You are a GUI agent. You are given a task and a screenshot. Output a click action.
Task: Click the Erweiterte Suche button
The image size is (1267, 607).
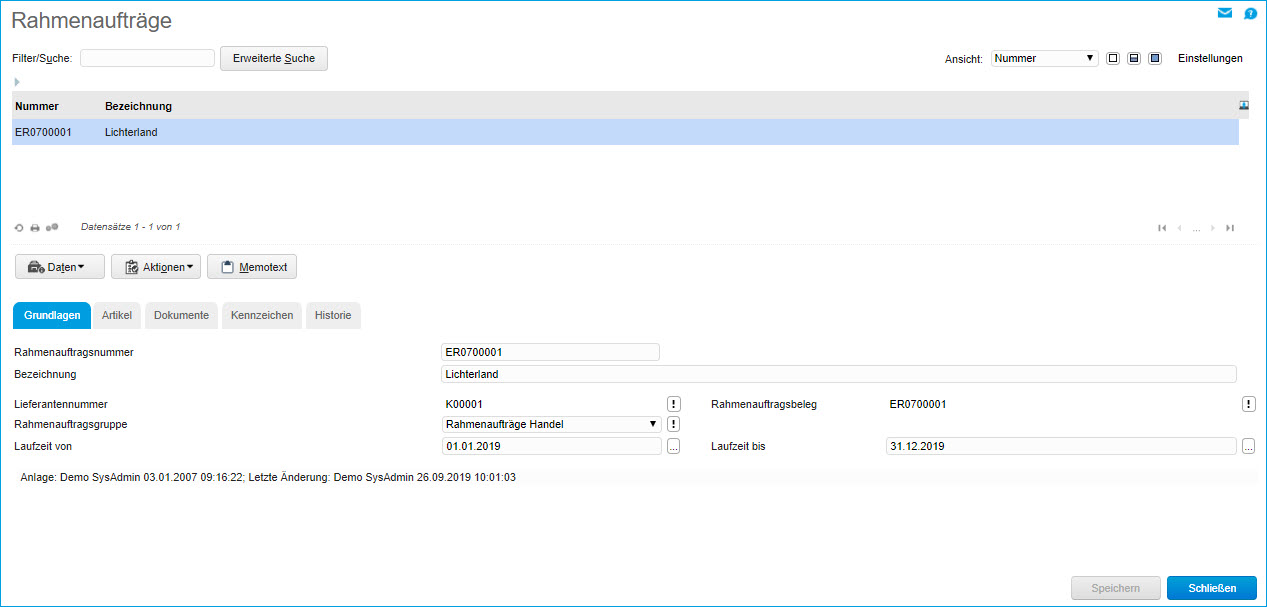[x=274, y=59]
